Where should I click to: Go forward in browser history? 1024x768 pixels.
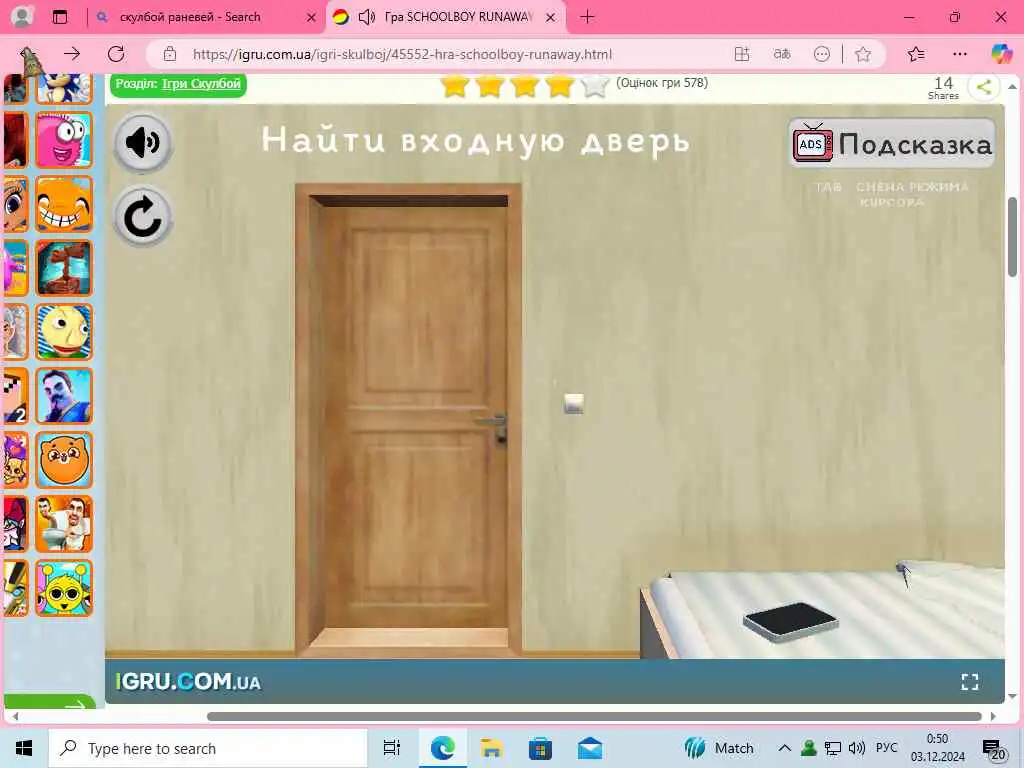[72, 54]
